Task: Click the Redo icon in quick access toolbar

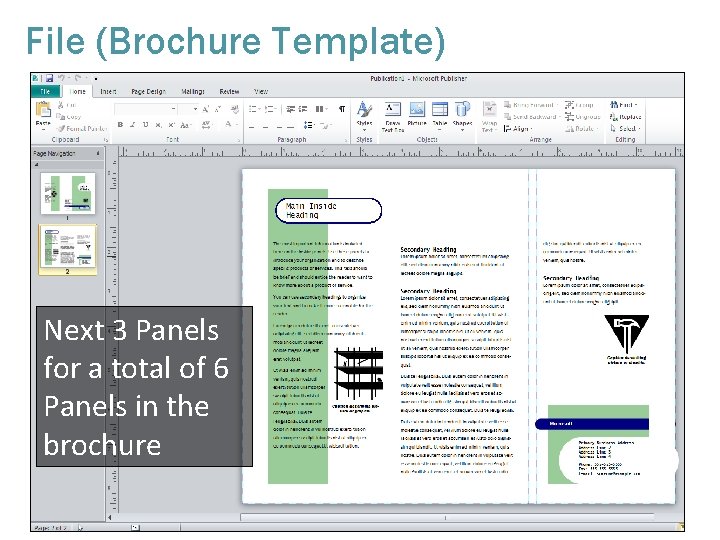Action: coord(78,79)
